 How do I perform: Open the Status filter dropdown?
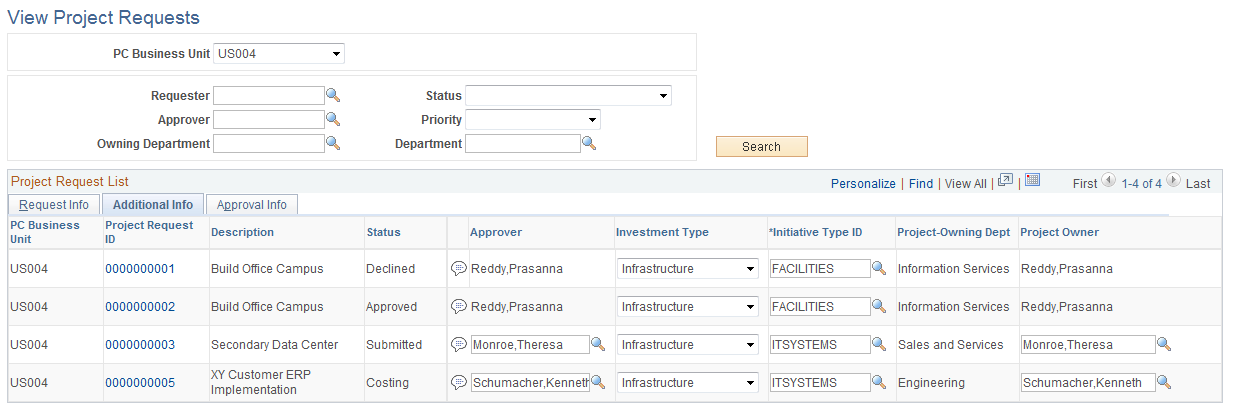pos(568,96)
